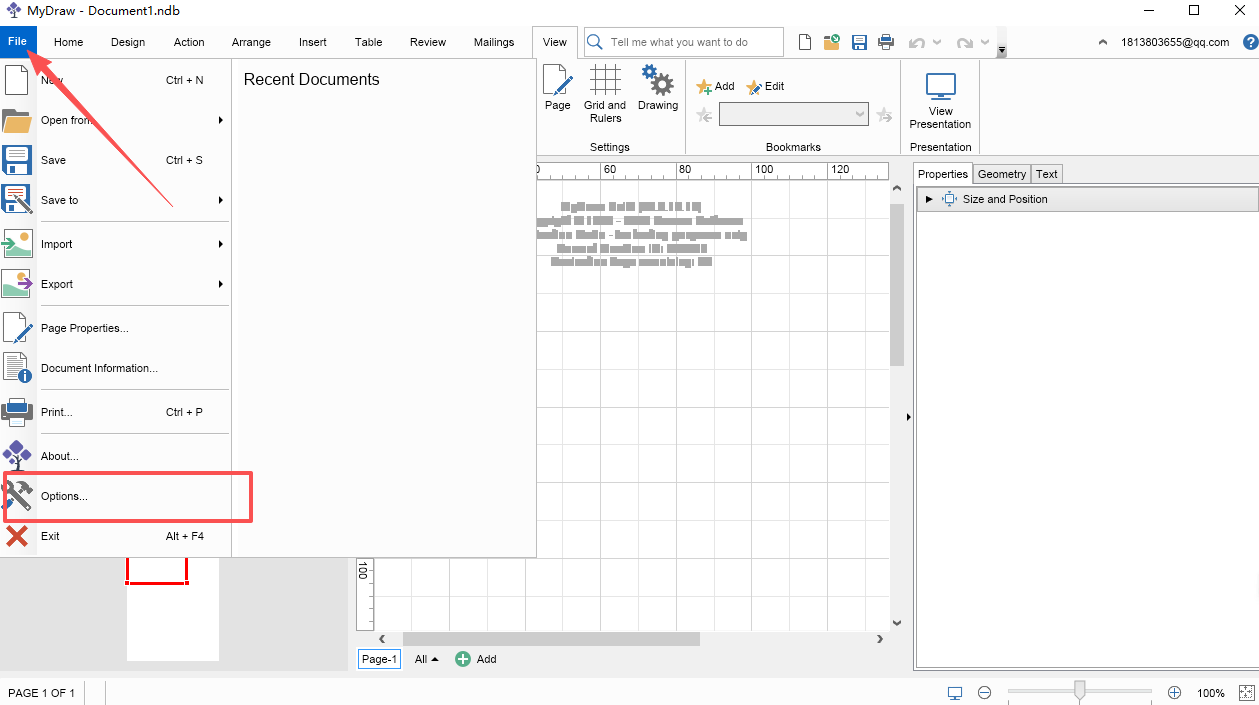Click the Edit bookmark icon
The height and width of the screenshot is (705, 1259).
click(x=754, y=87)
